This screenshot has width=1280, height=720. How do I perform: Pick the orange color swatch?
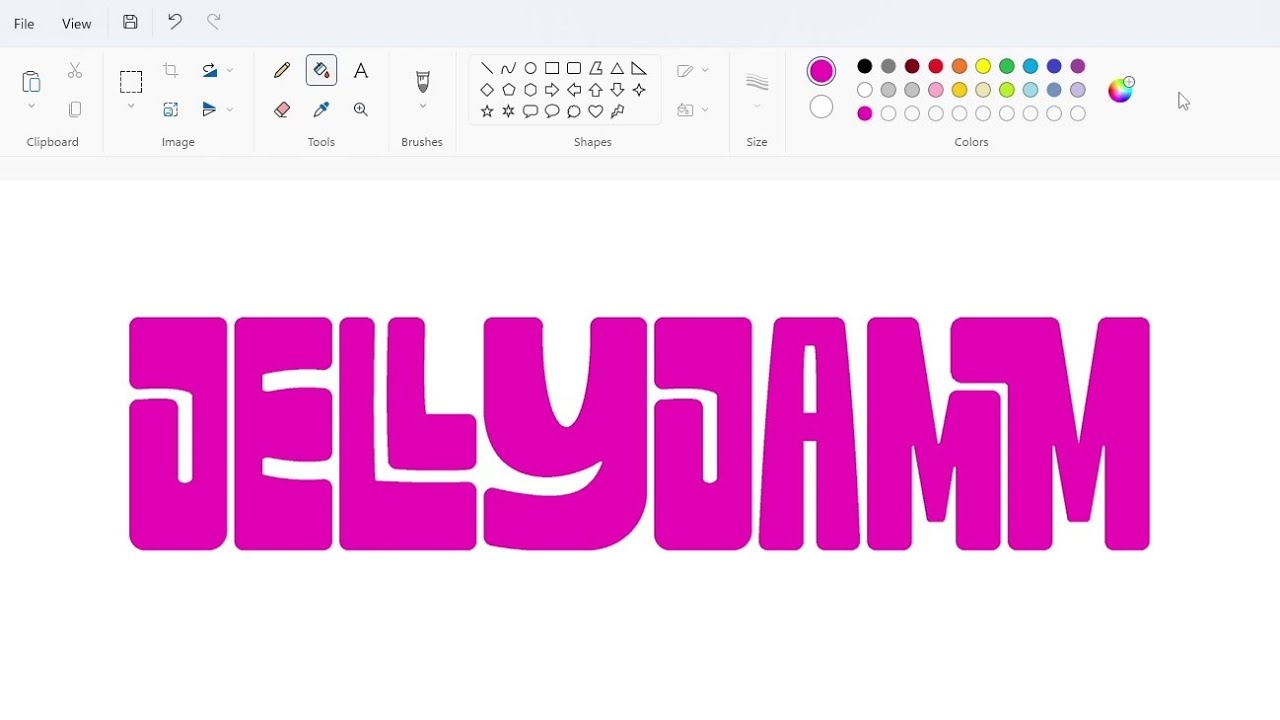tap(960, 66)
